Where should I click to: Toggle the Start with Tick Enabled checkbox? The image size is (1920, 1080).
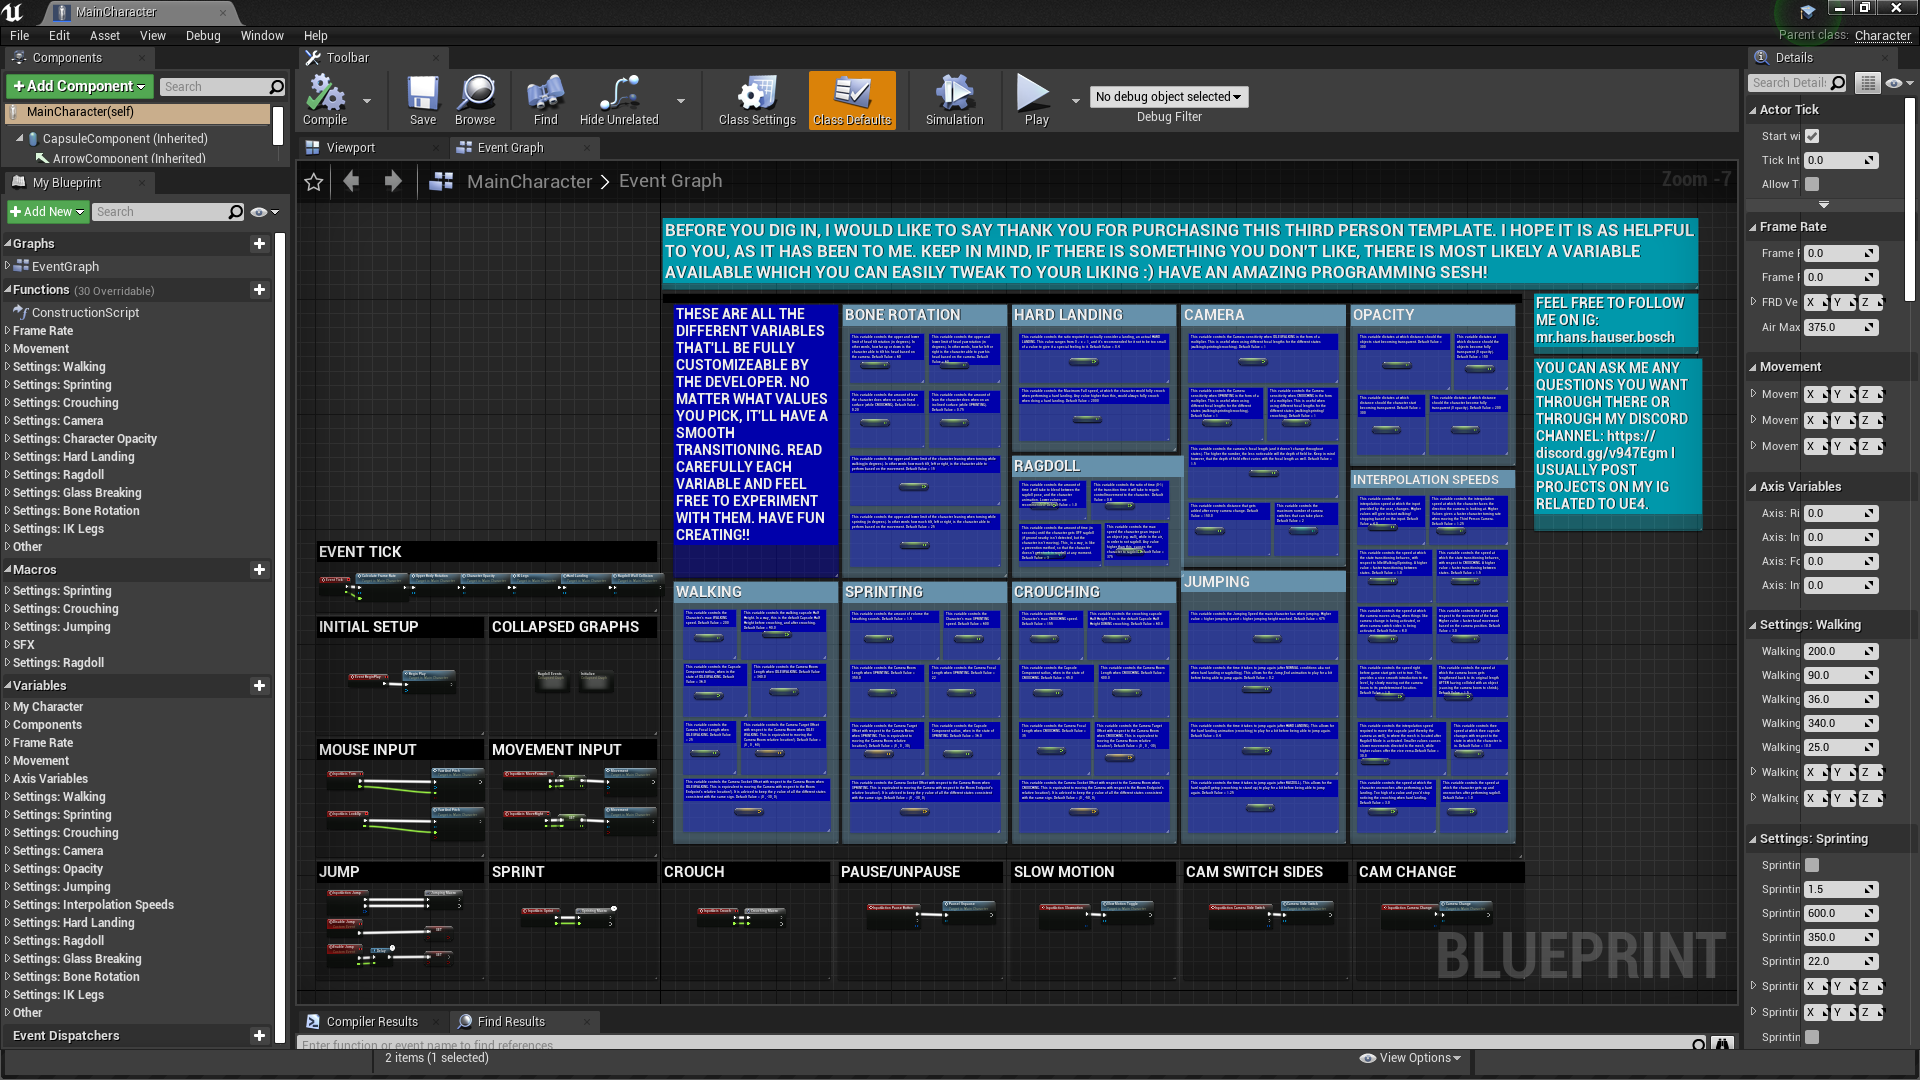(x=1812, y=136)
